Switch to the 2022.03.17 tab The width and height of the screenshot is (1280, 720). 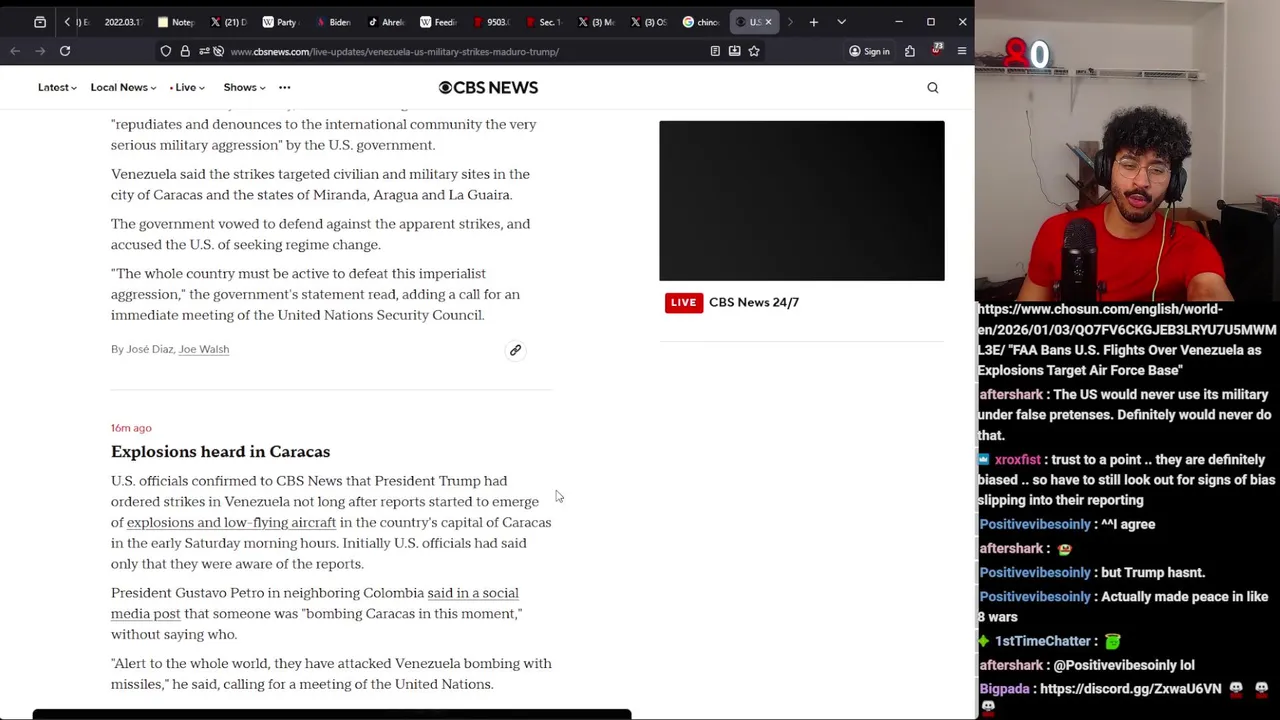coord(122,22)
